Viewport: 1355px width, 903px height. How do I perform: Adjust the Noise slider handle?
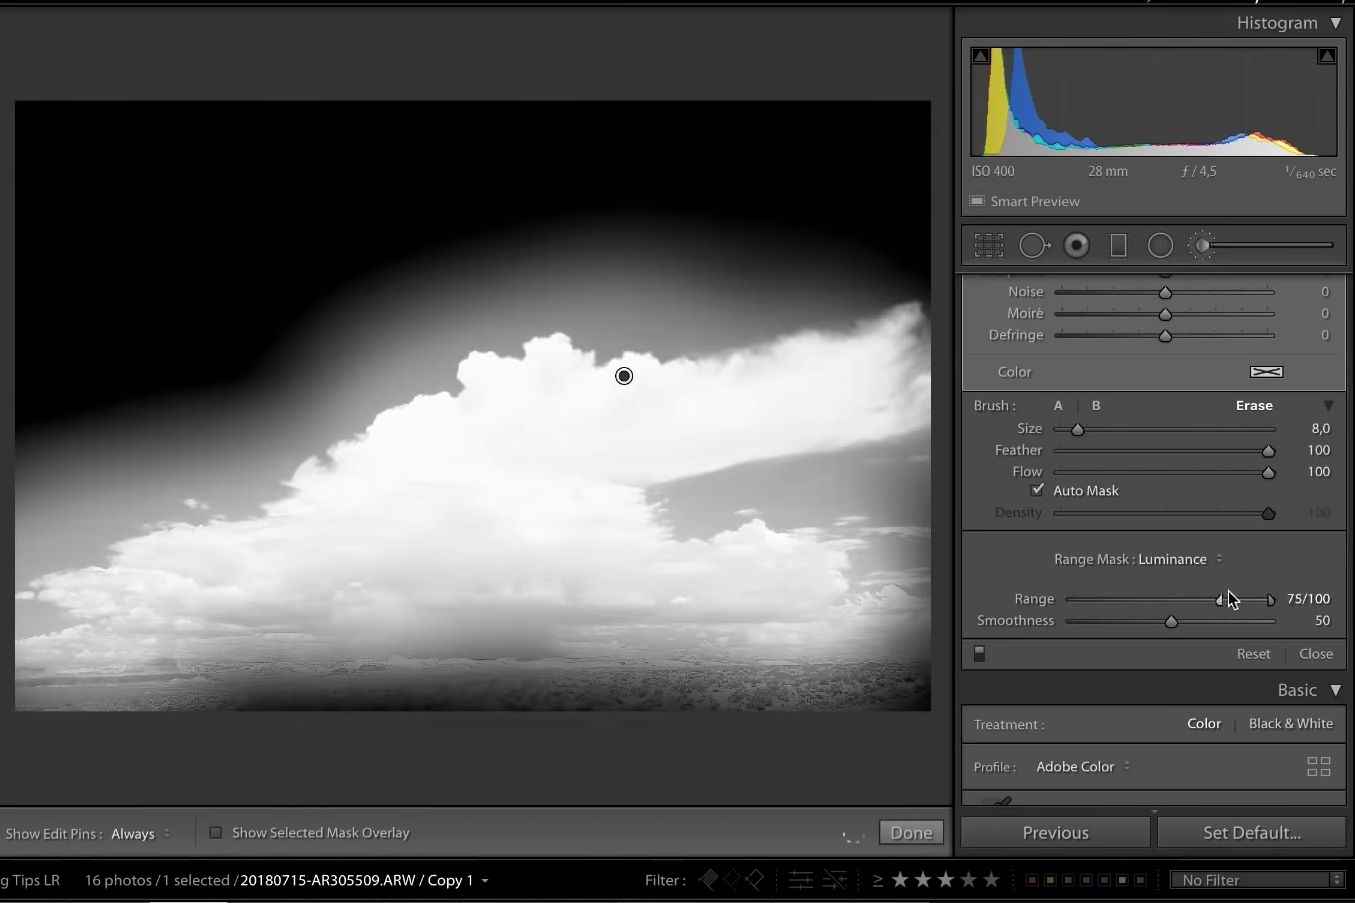tap(1165, 292)
